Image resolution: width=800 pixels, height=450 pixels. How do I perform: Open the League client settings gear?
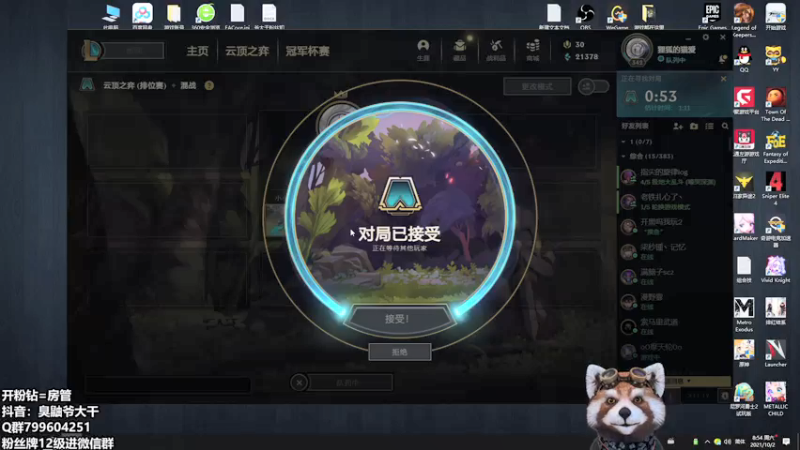706,37
